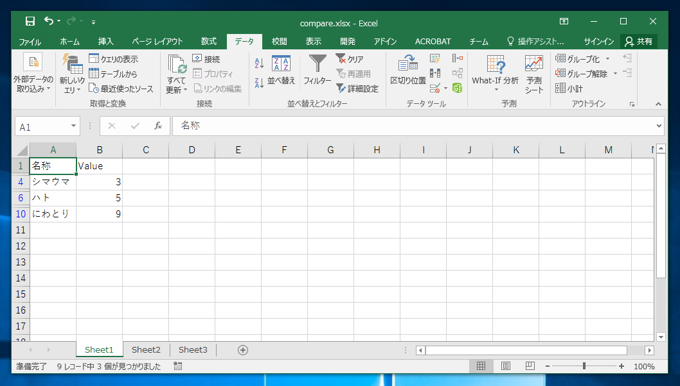Switch to the ホーム ribbon tab
The image size is (680, 386).
(69, 42)
